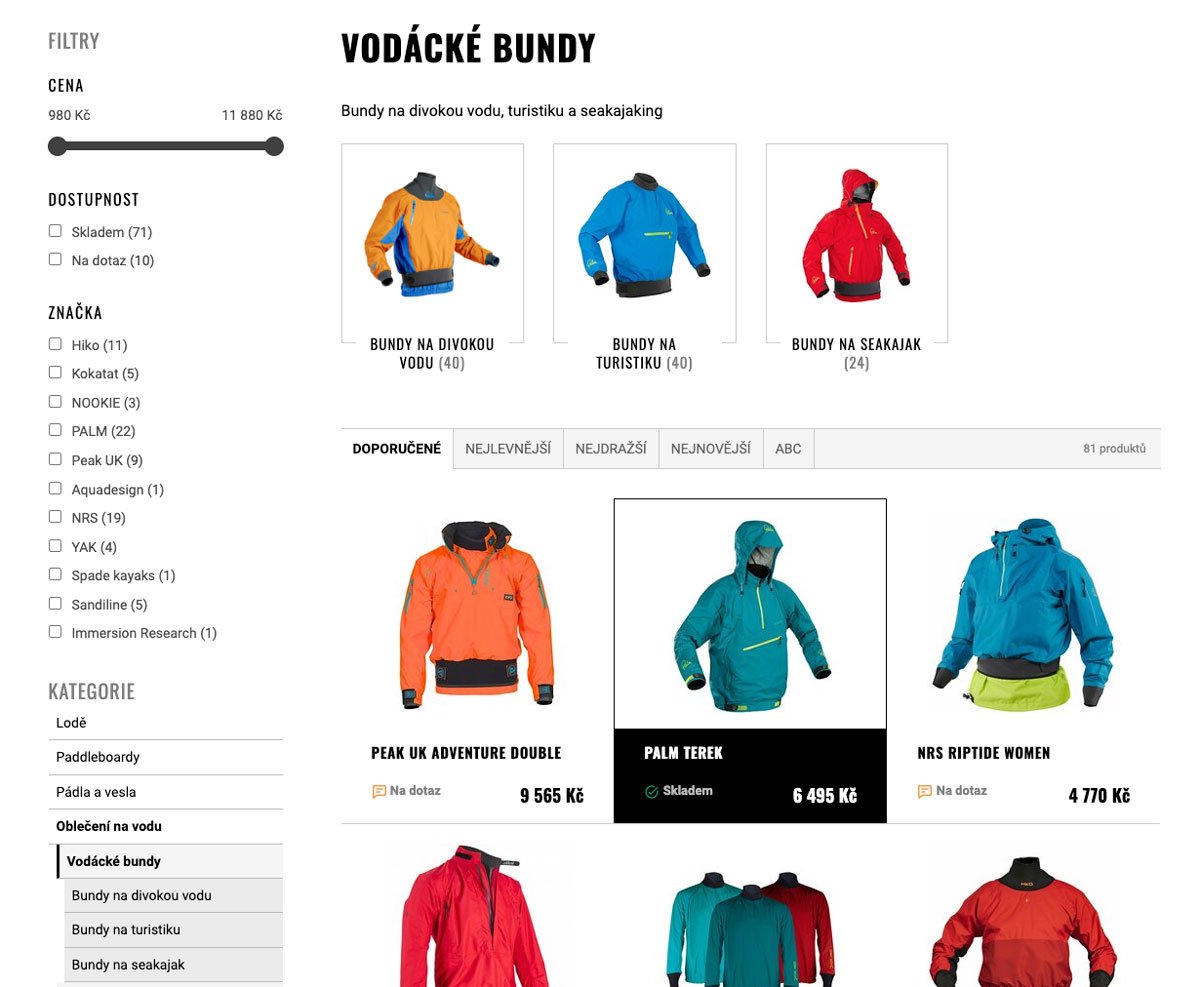
Task: Click the Na dotaz icon under Peak UK Adventure Double
Action: tap(379, 791)
